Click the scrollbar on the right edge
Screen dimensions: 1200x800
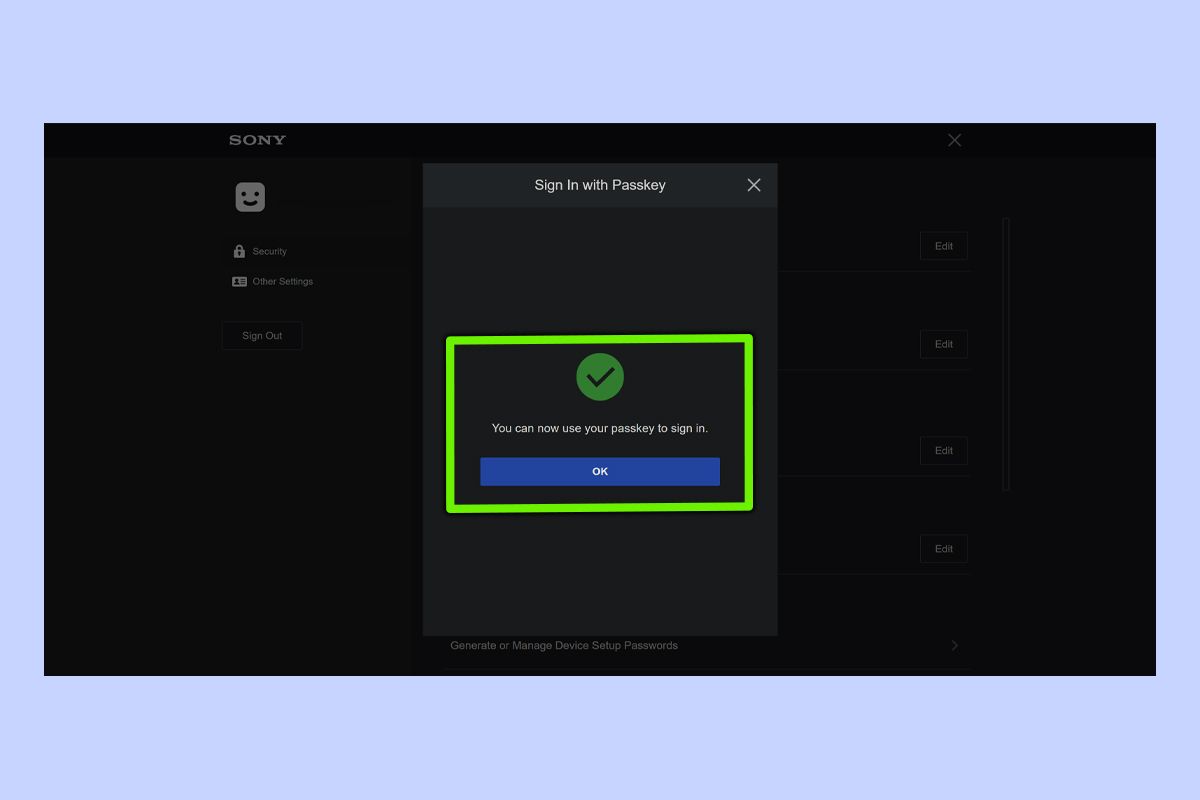[1007, 350]
